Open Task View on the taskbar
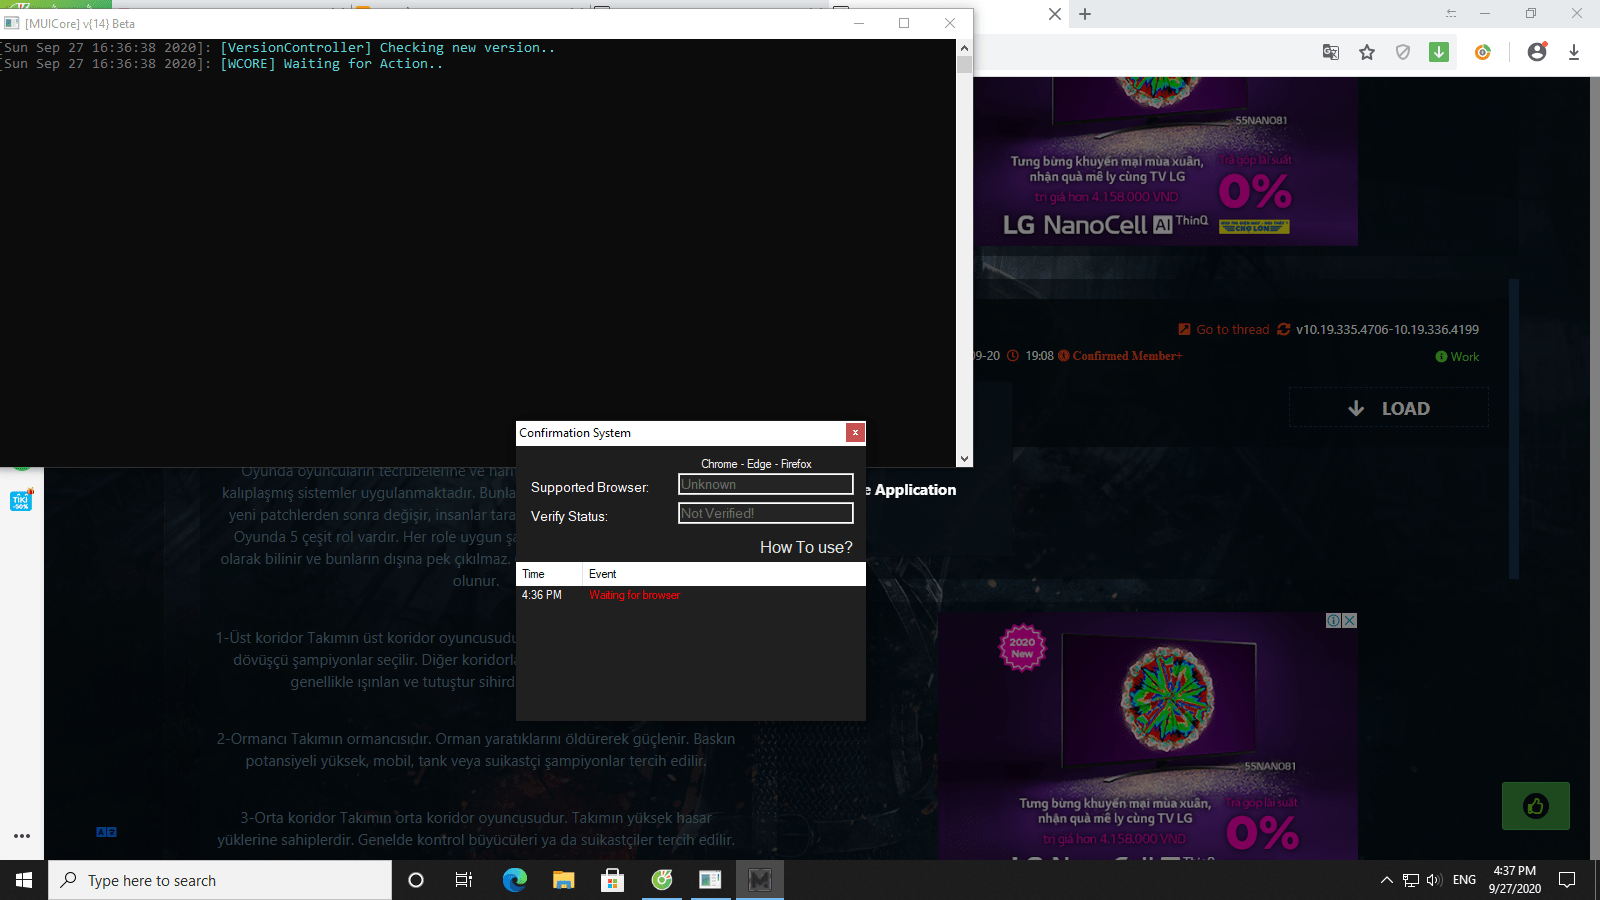This screenshot has height=900, width=1600. tap(464, 880)
